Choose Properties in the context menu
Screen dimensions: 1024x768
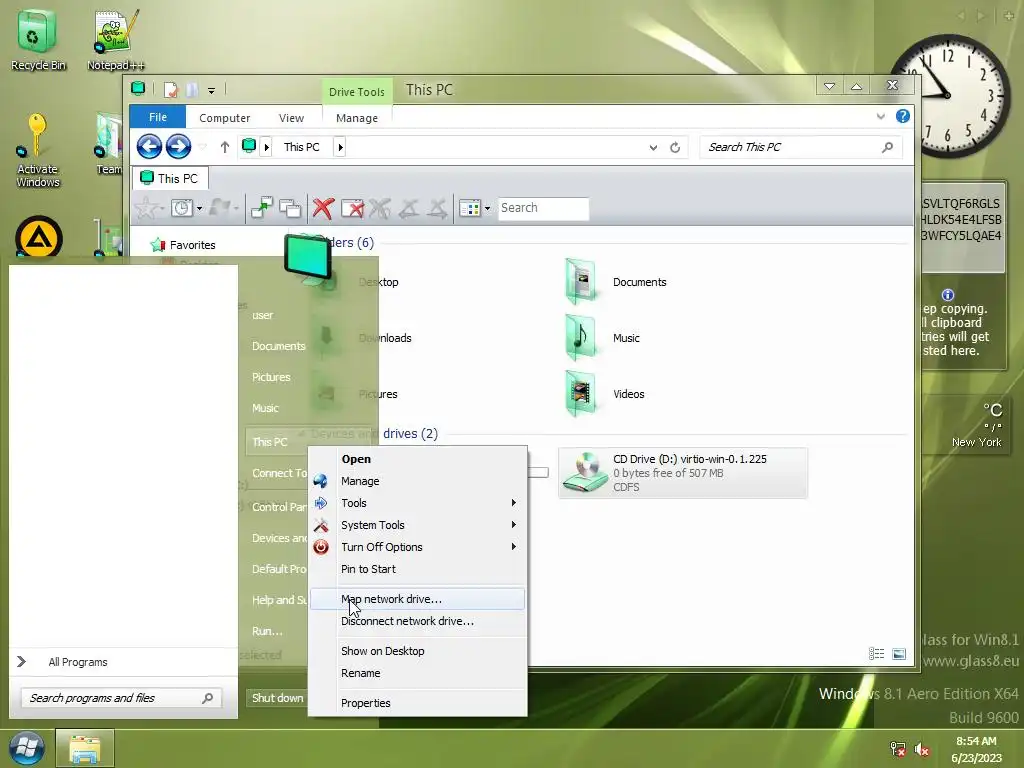pos(417,703)
